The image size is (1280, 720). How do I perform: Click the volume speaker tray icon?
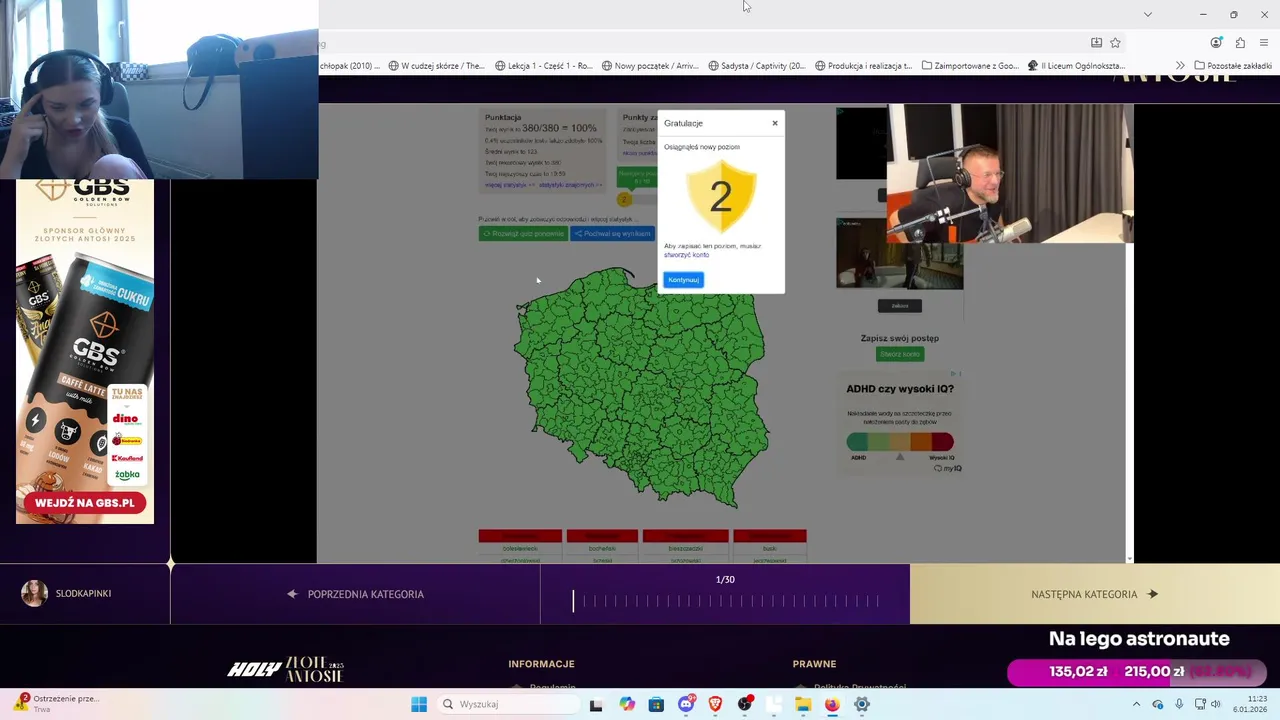tap(1216, 704)
